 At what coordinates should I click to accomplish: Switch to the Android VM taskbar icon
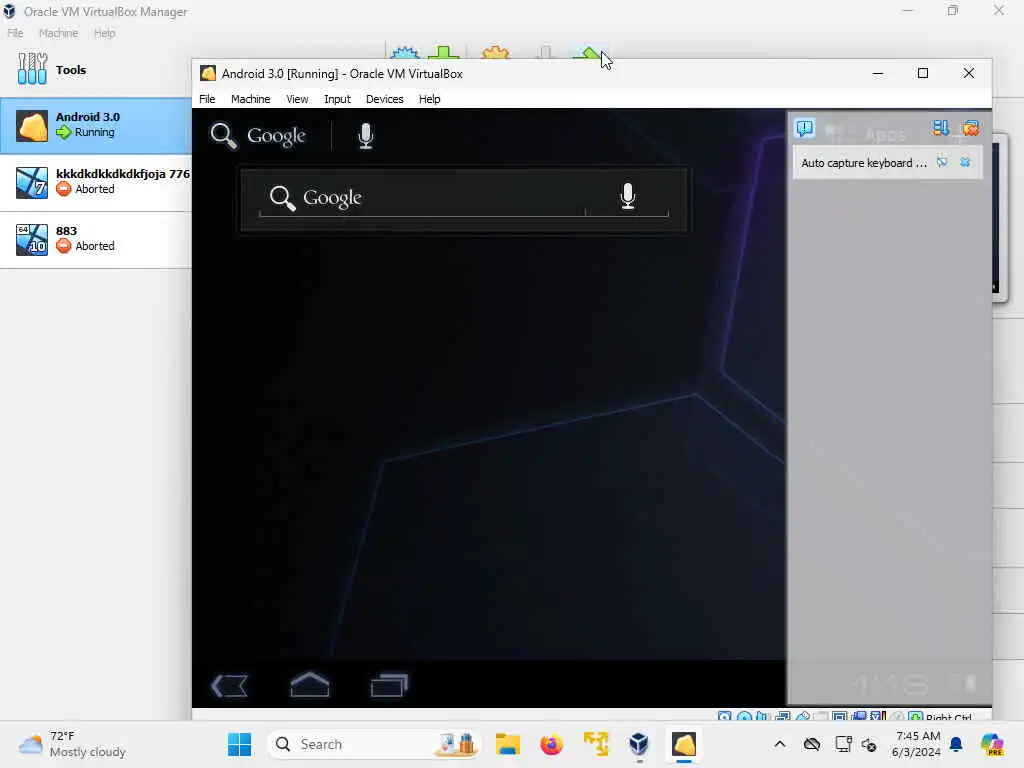coord(684,744)
